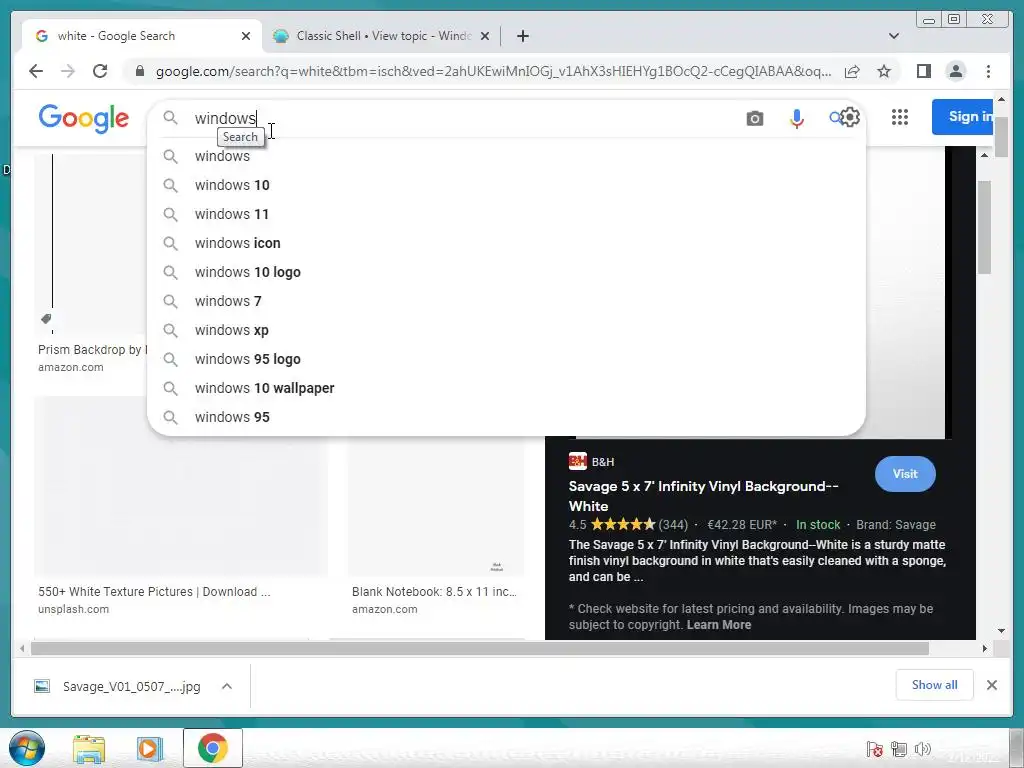1024x768 pixels.
Task: Start voice search with microphone
Action: [x=797, y=118]
